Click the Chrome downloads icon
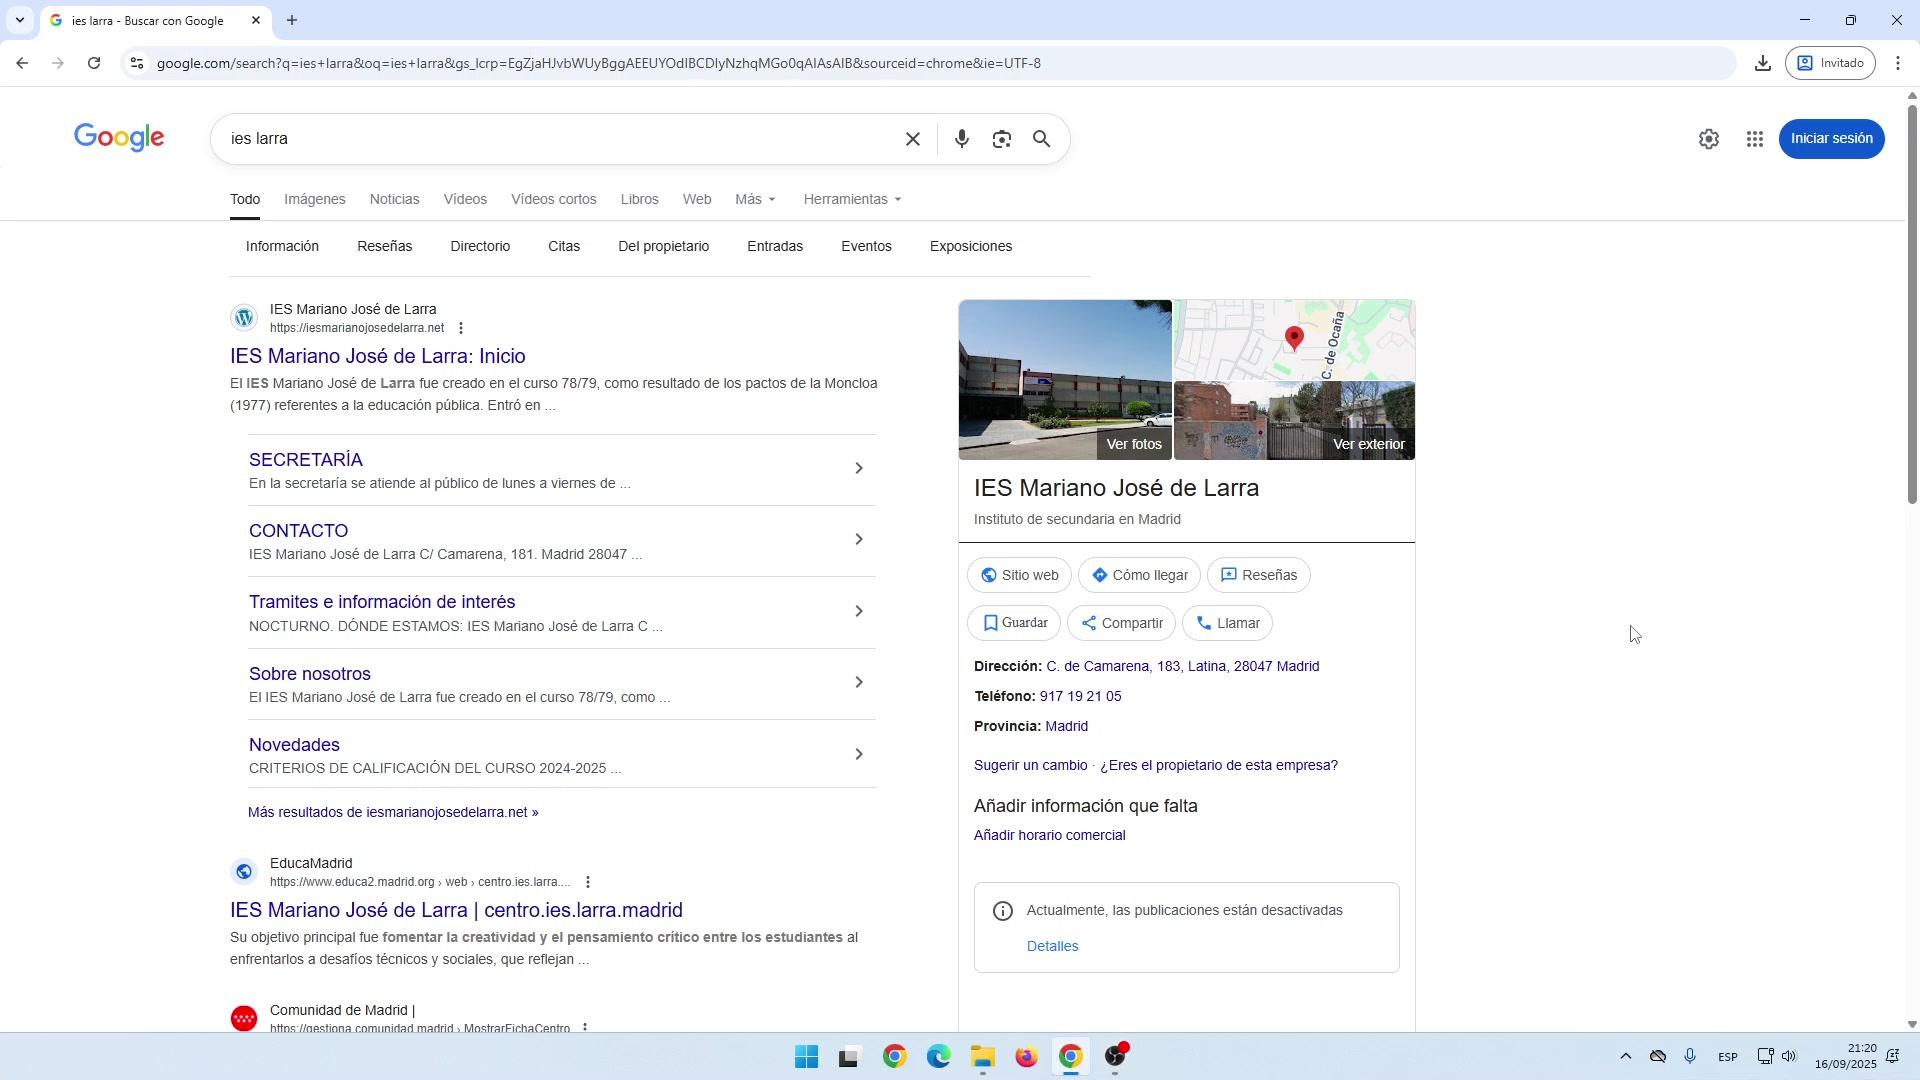Image resolution: width=1920 pixels, height=1080 pixels. 1763,63
